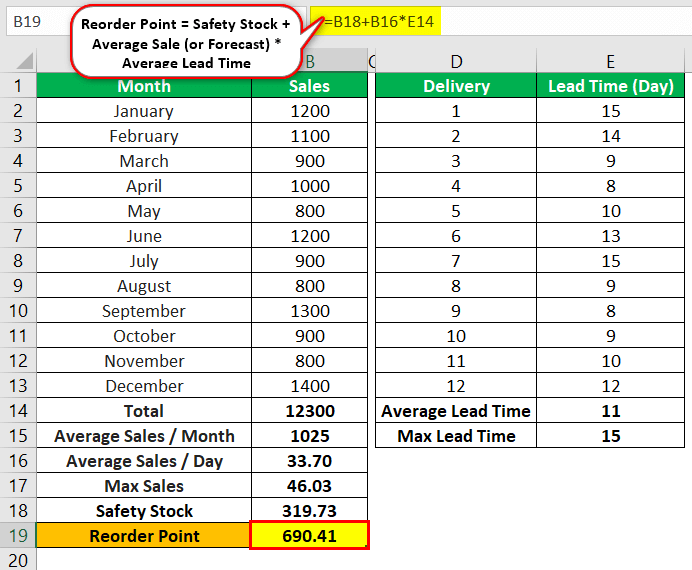692x570 pixels.
Task: Click April sales value 1000
Action: 309,186
